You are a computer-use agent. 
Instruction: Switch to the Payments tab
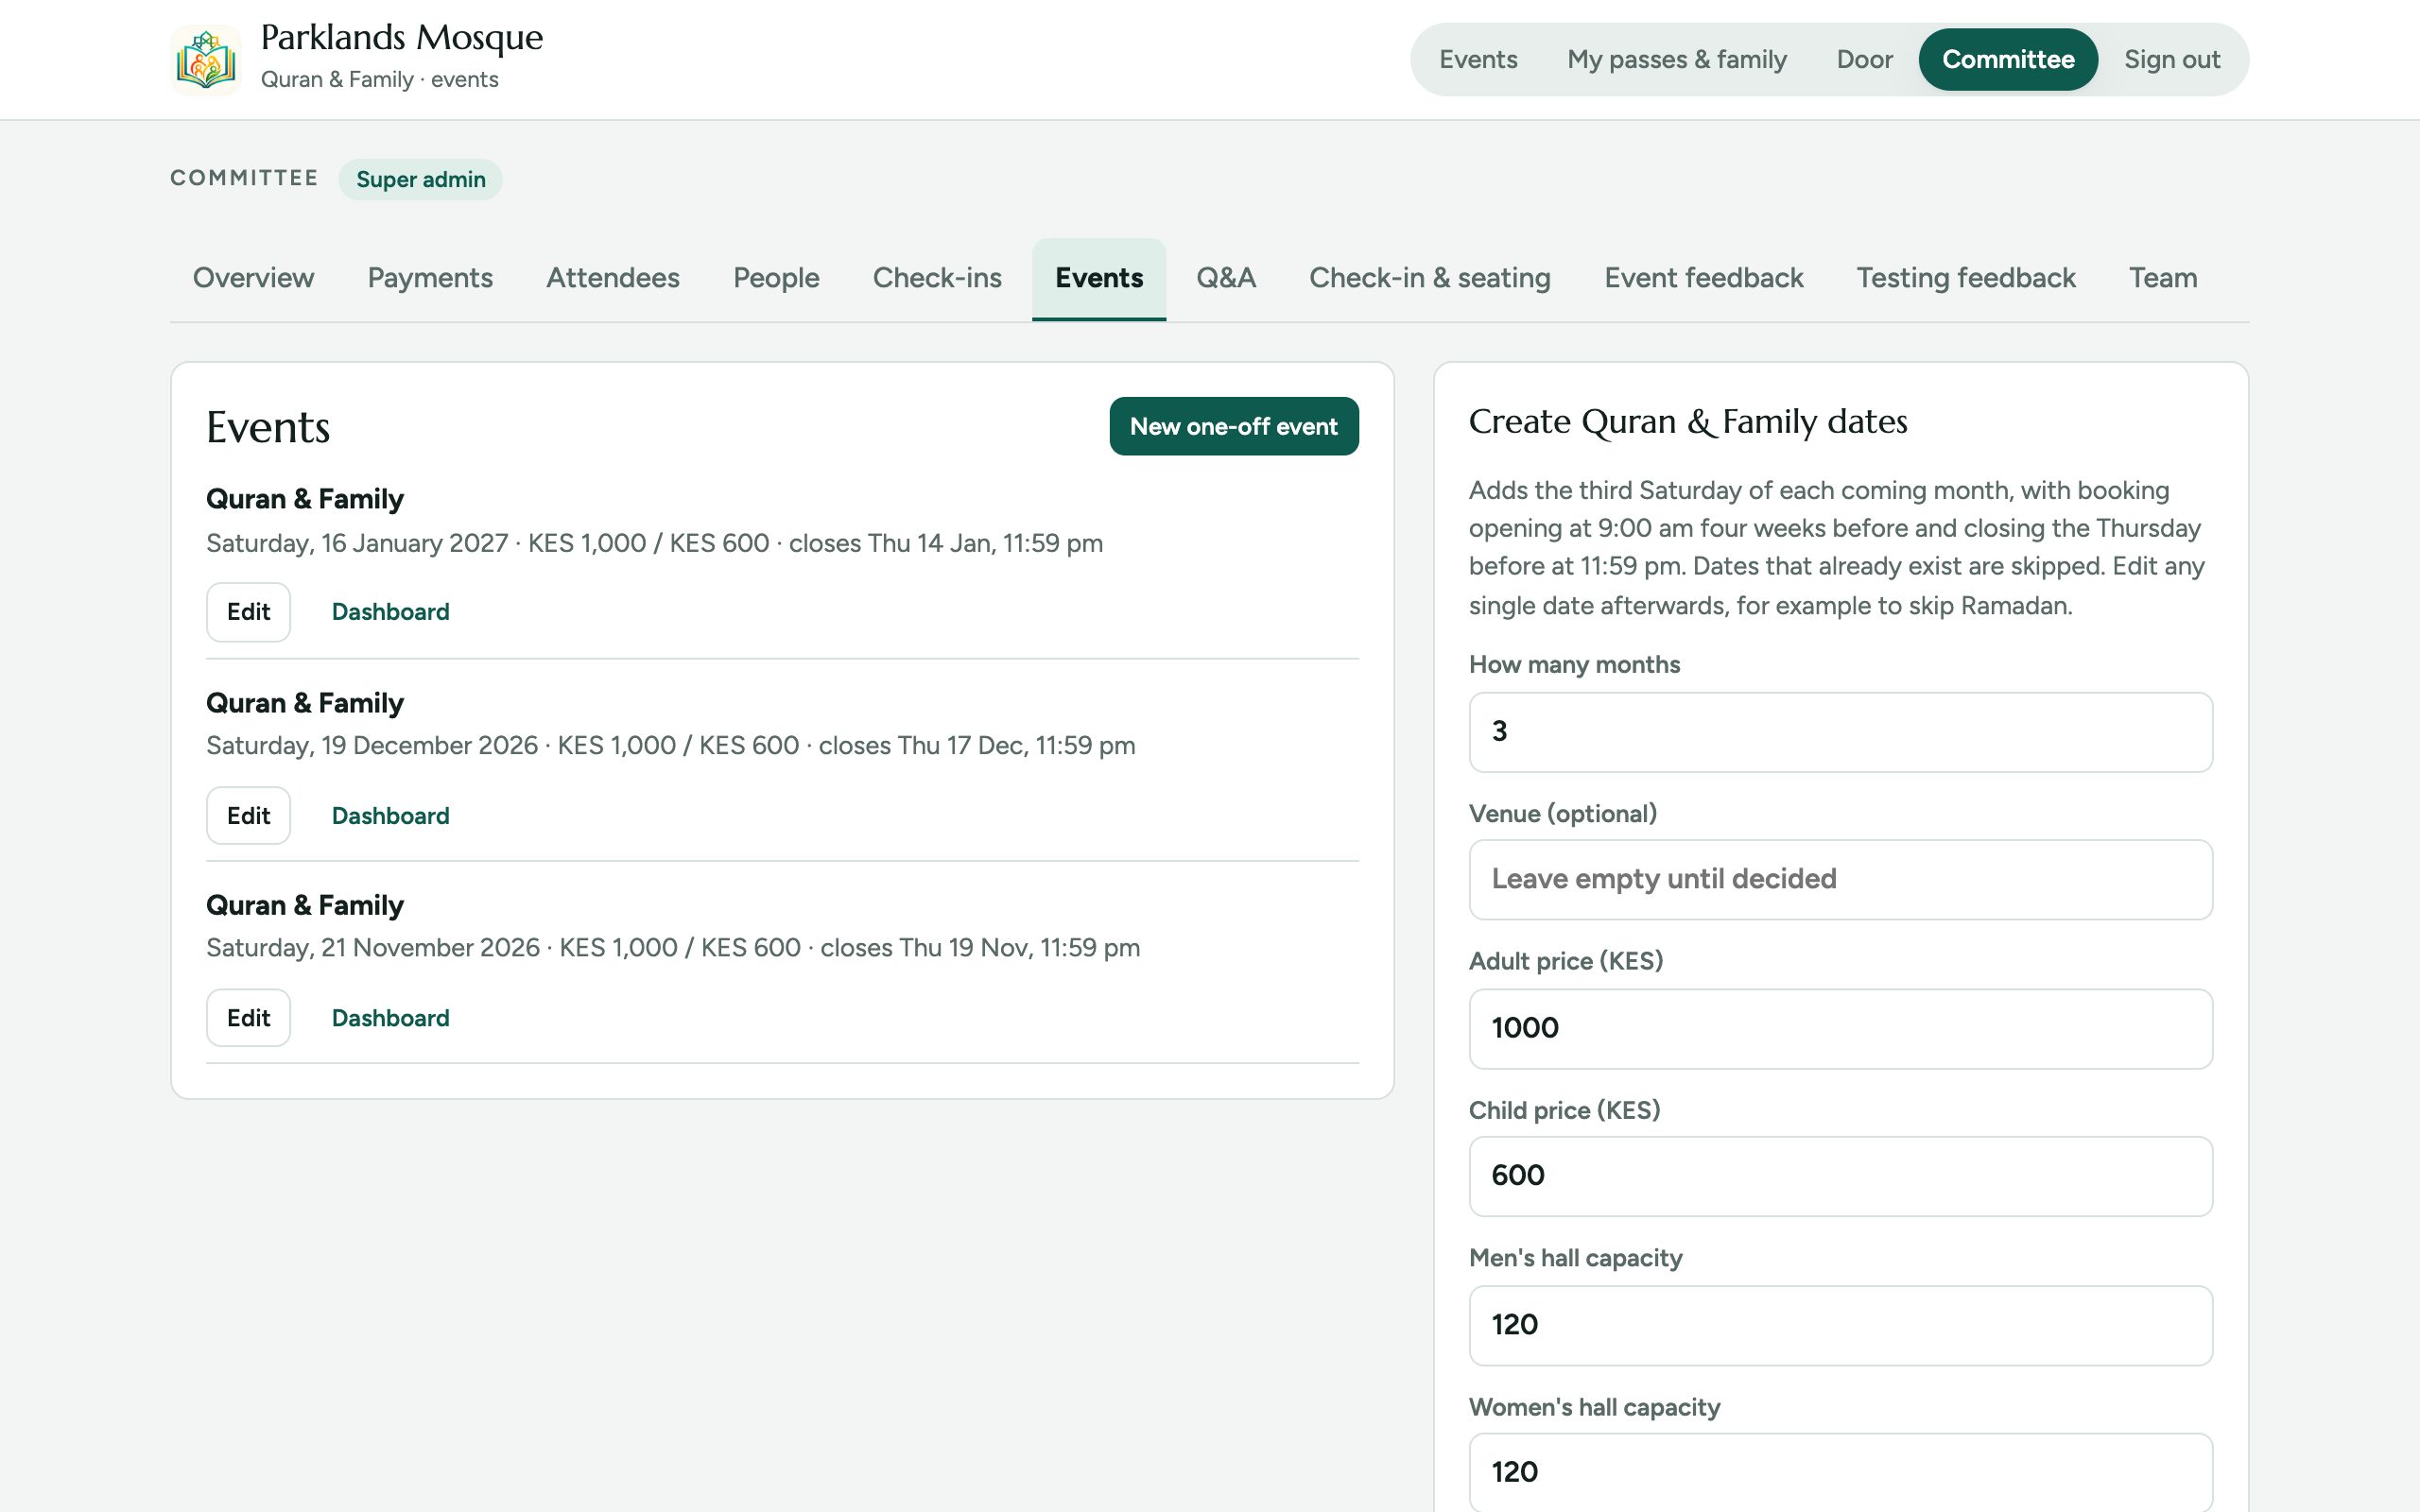click(x=430, y=278)
